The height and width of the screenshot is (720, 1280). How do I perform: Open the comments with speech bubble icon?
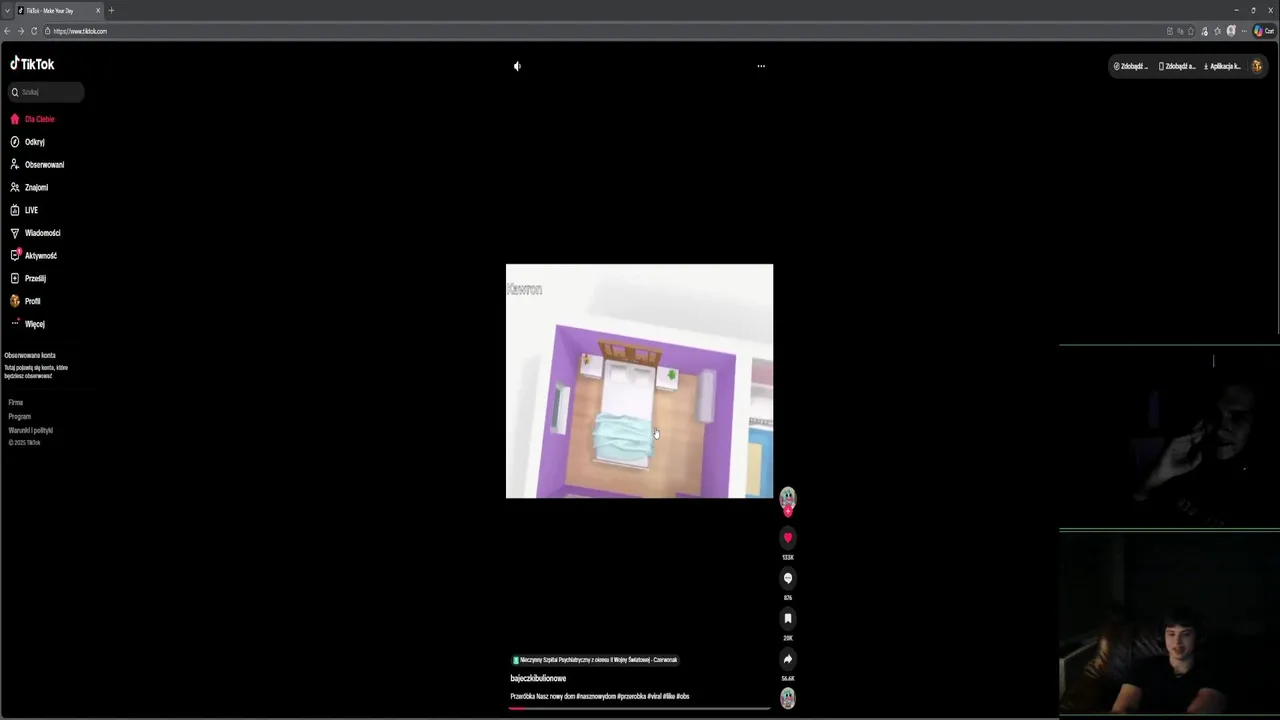pyautogui.click(x=788, y=578)
